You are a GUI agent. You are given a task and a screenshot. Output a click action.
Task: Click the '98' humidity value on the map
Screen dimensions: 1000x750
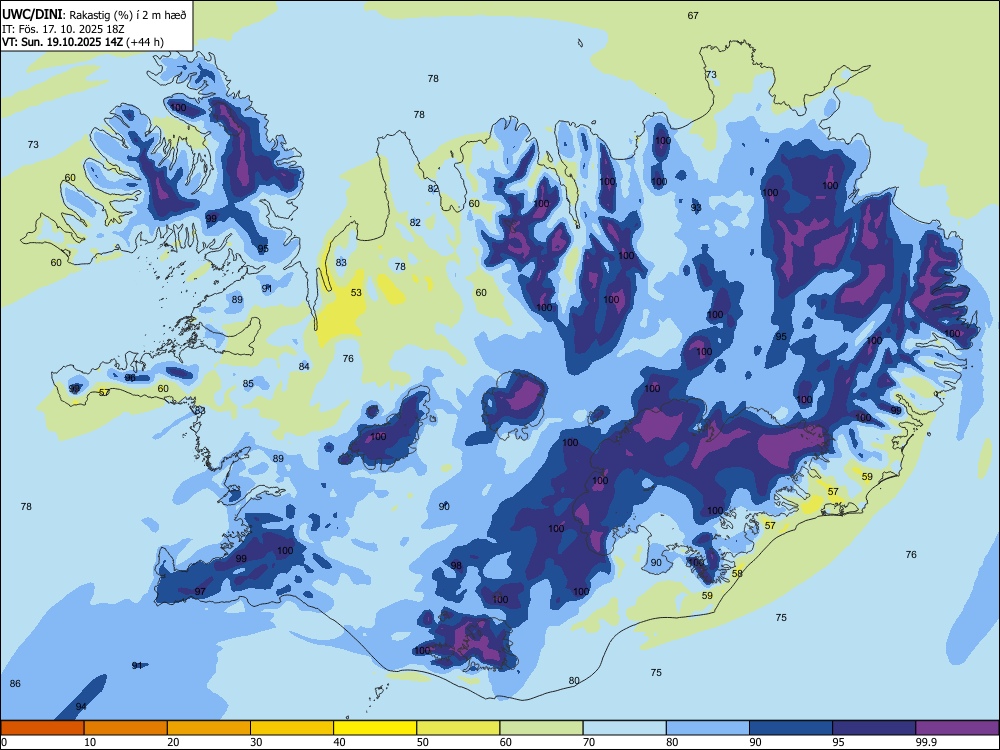pos(456,565)
